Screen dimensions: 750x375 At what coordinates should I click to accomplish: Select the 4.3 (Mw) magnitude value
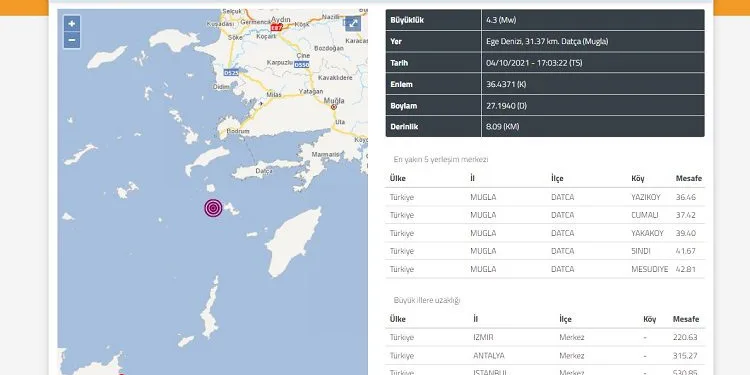(501, 20)
